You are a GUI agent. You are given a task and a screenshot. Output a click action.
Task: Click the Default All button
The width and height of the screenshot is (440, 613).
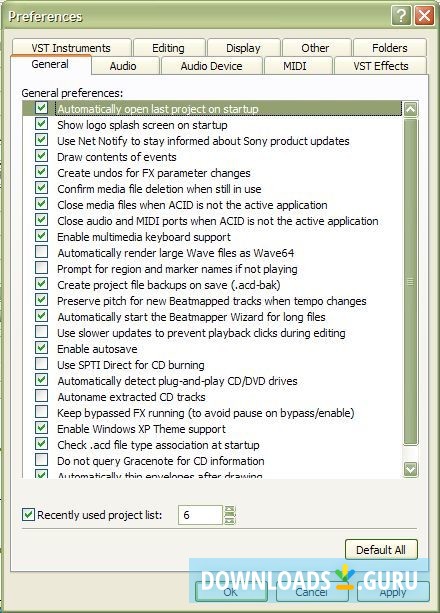click(x=381, y=550)
